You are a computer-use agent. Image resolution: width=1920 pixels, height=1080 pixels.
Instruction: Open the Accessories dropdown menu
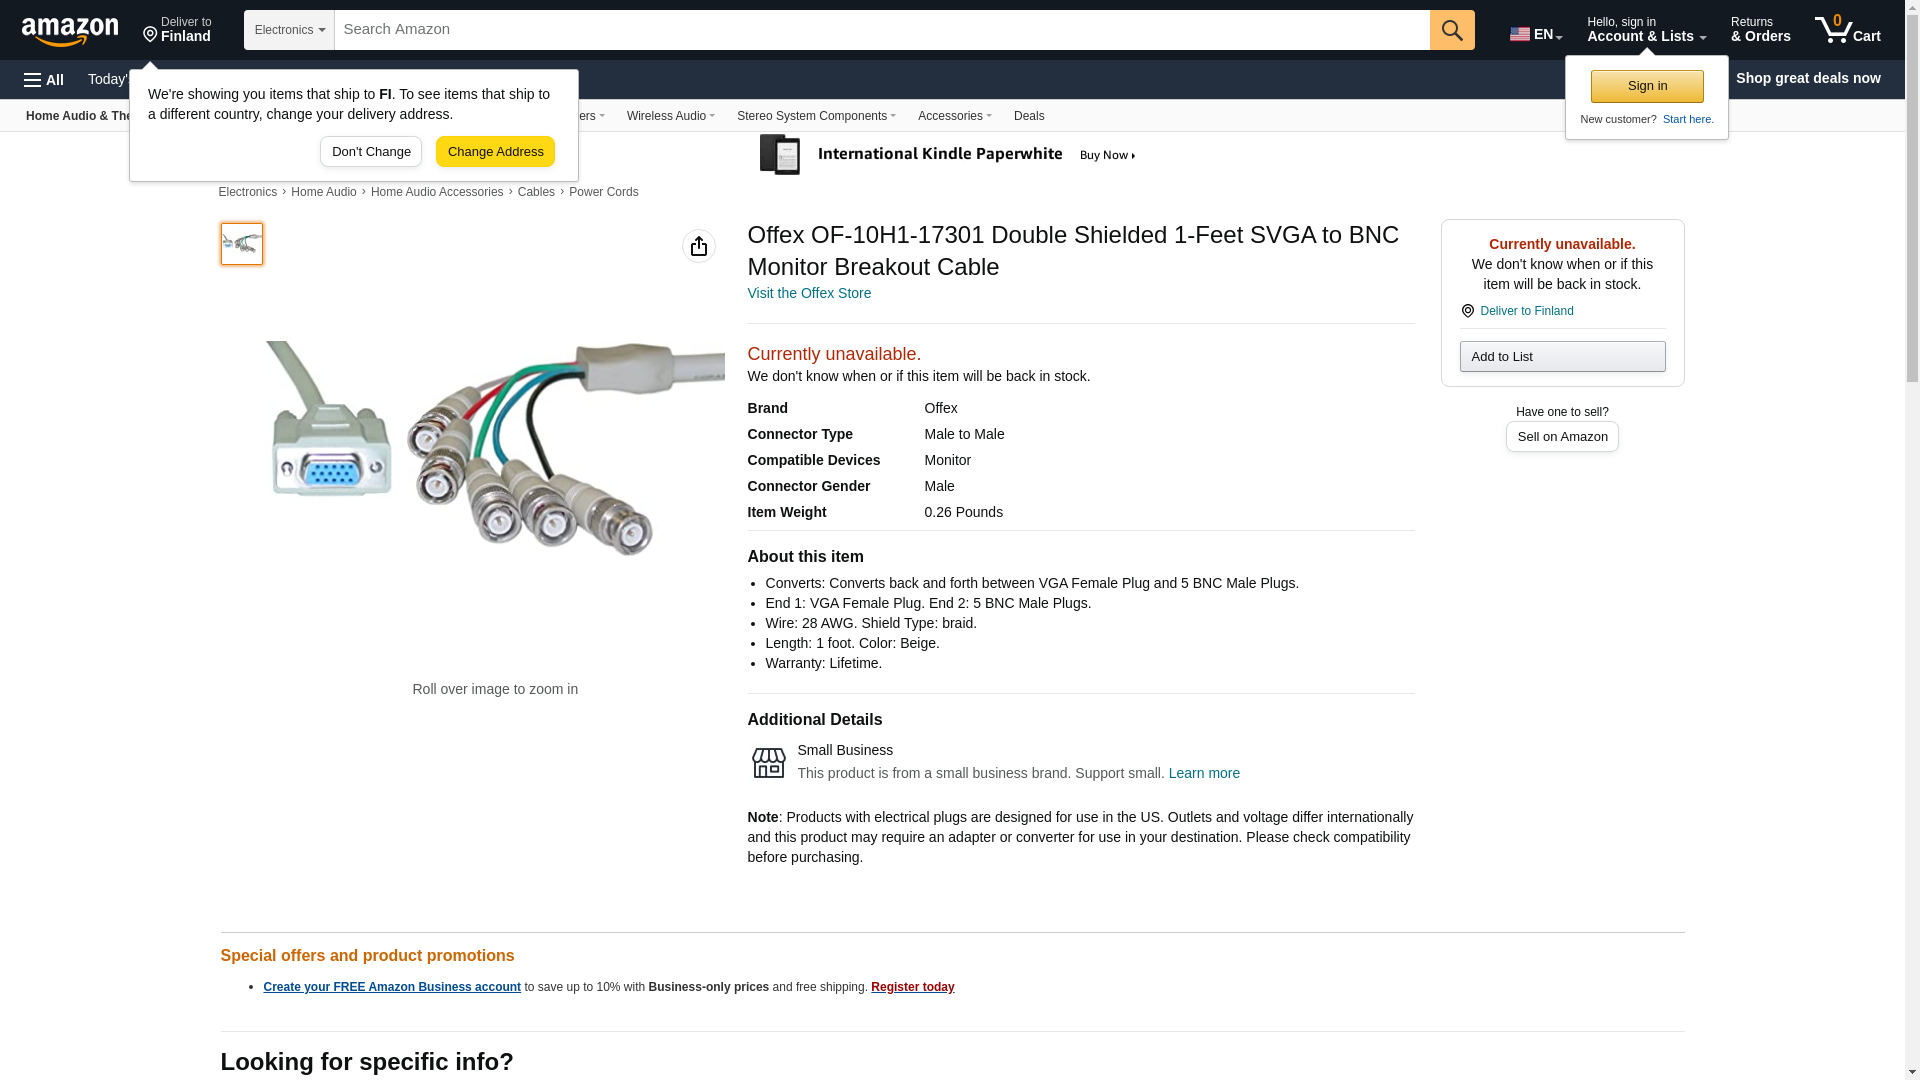pyautogui.click(x=954, y=116)
